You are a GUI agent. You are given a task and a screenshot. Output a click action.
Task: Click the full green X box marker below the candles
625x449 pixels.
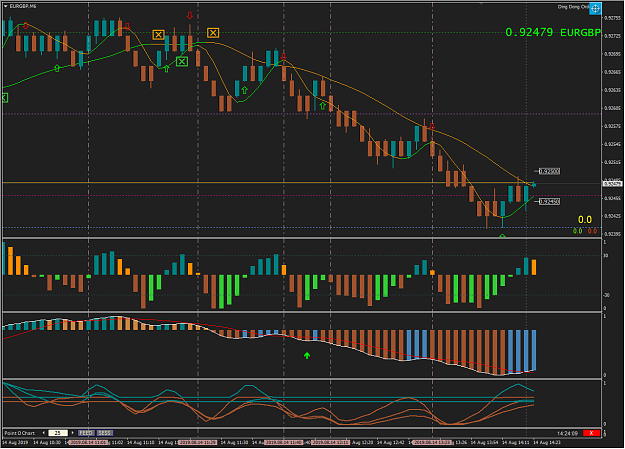182,61
